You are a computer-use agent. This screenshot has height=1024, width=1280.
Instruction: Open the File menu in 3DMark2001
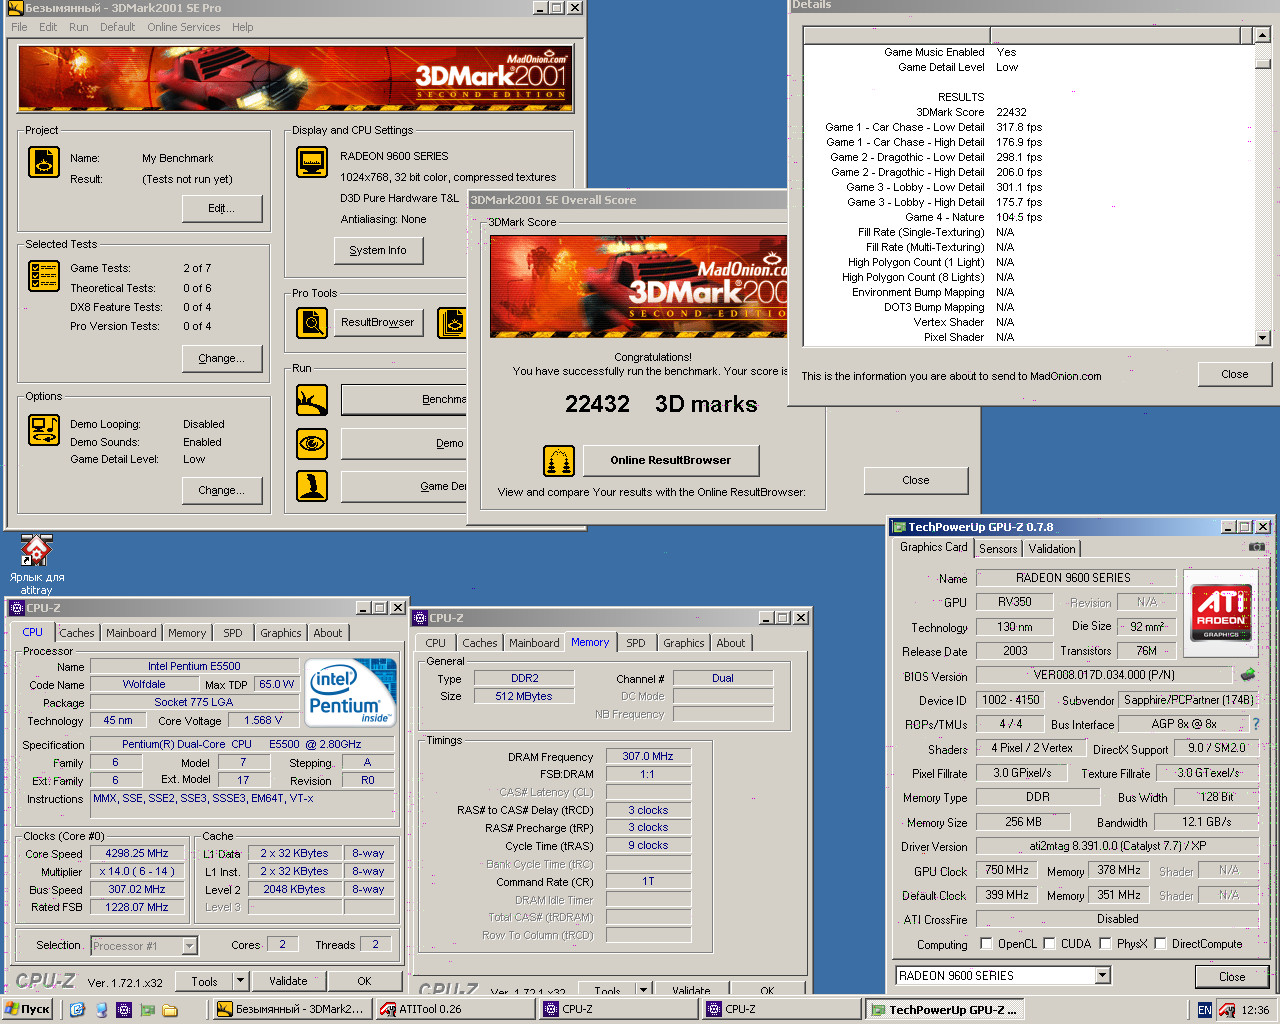pyautogui.click(x=19, y=27)
